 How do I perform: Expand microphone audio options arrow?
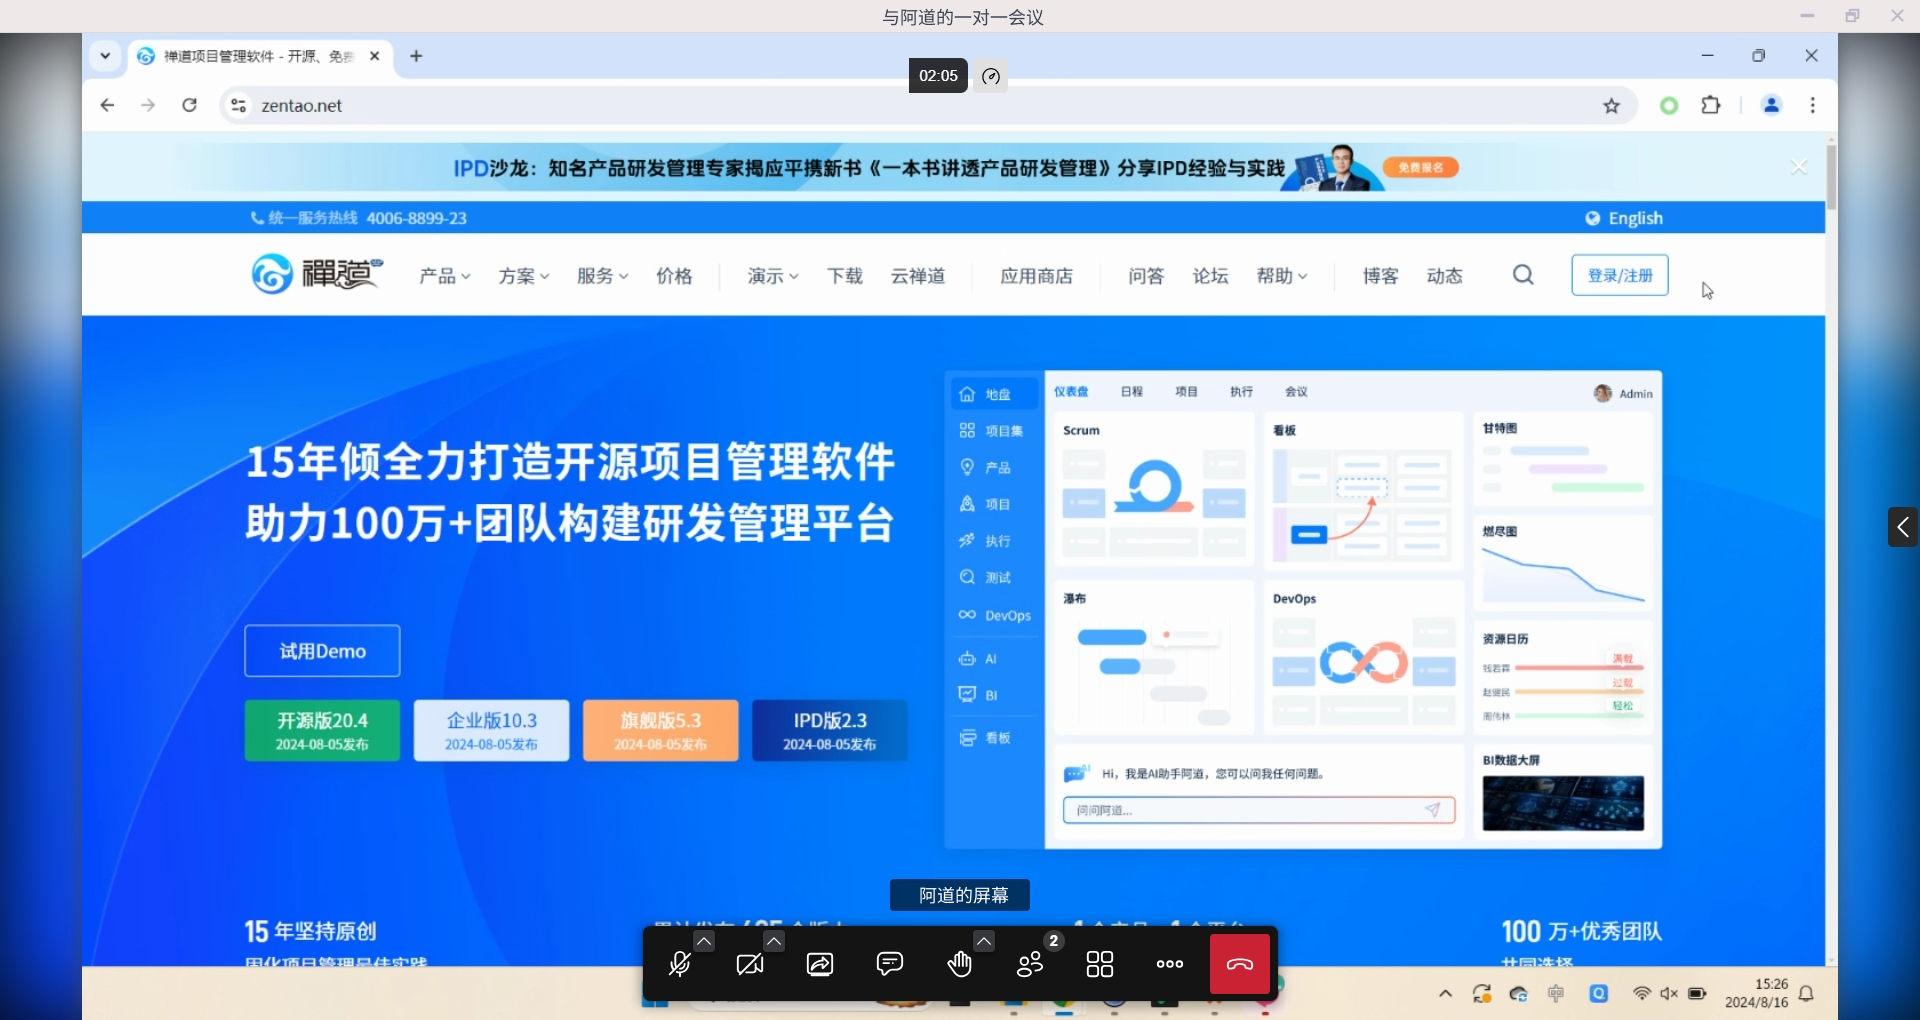pyautogui.click(x=704, y=941)
